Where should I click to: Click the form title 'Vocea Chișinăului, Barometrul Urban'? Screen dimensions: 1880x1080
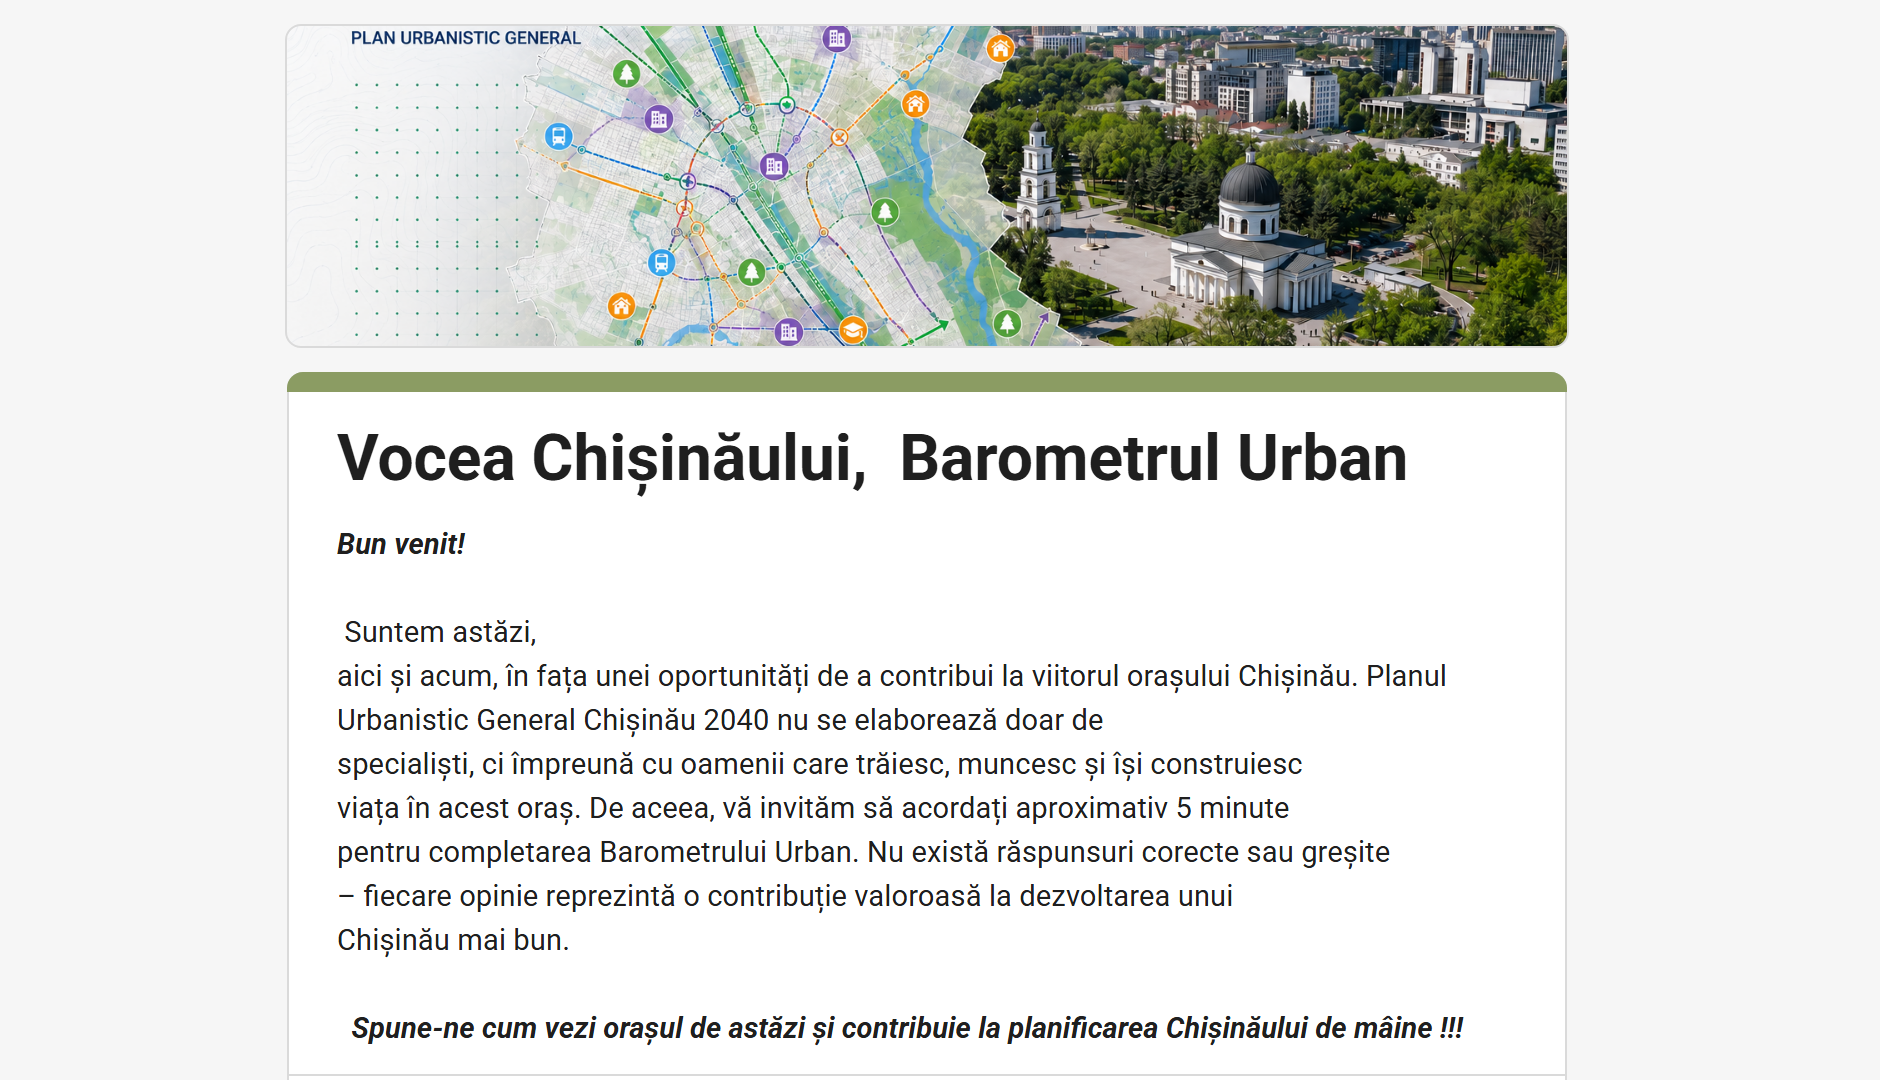tap(872, 459)
